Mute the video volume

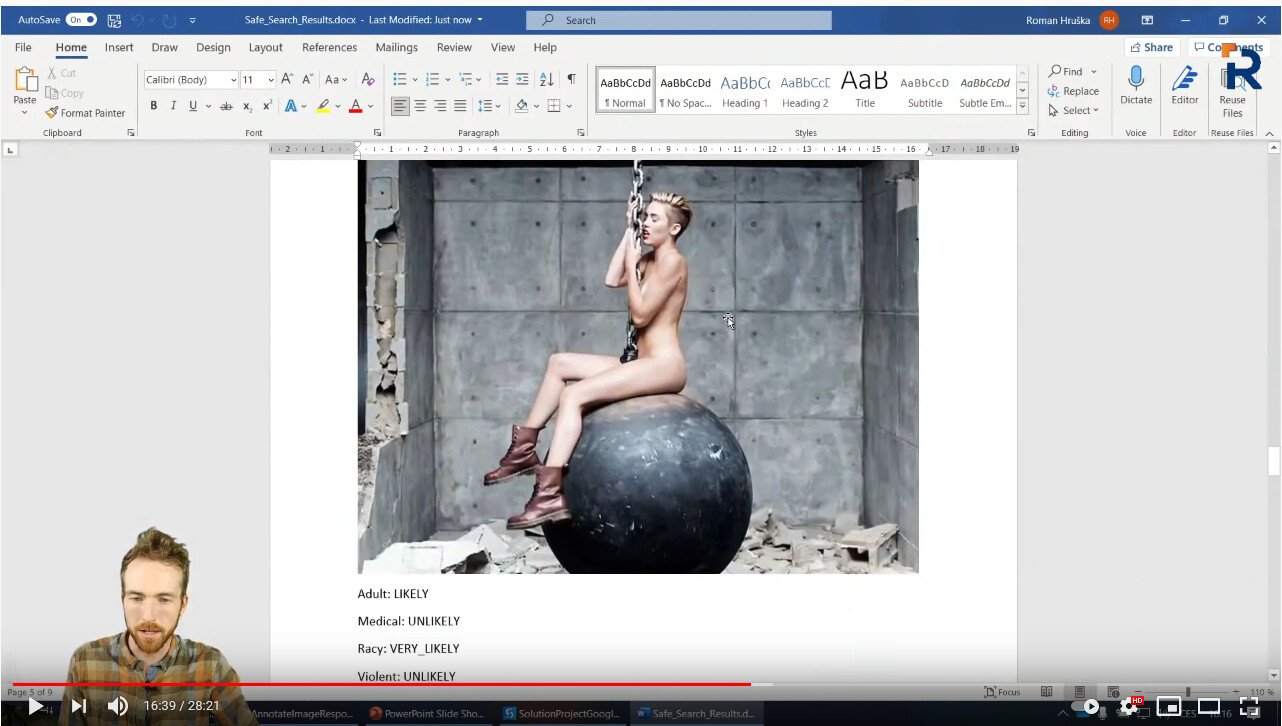point(118,706)
